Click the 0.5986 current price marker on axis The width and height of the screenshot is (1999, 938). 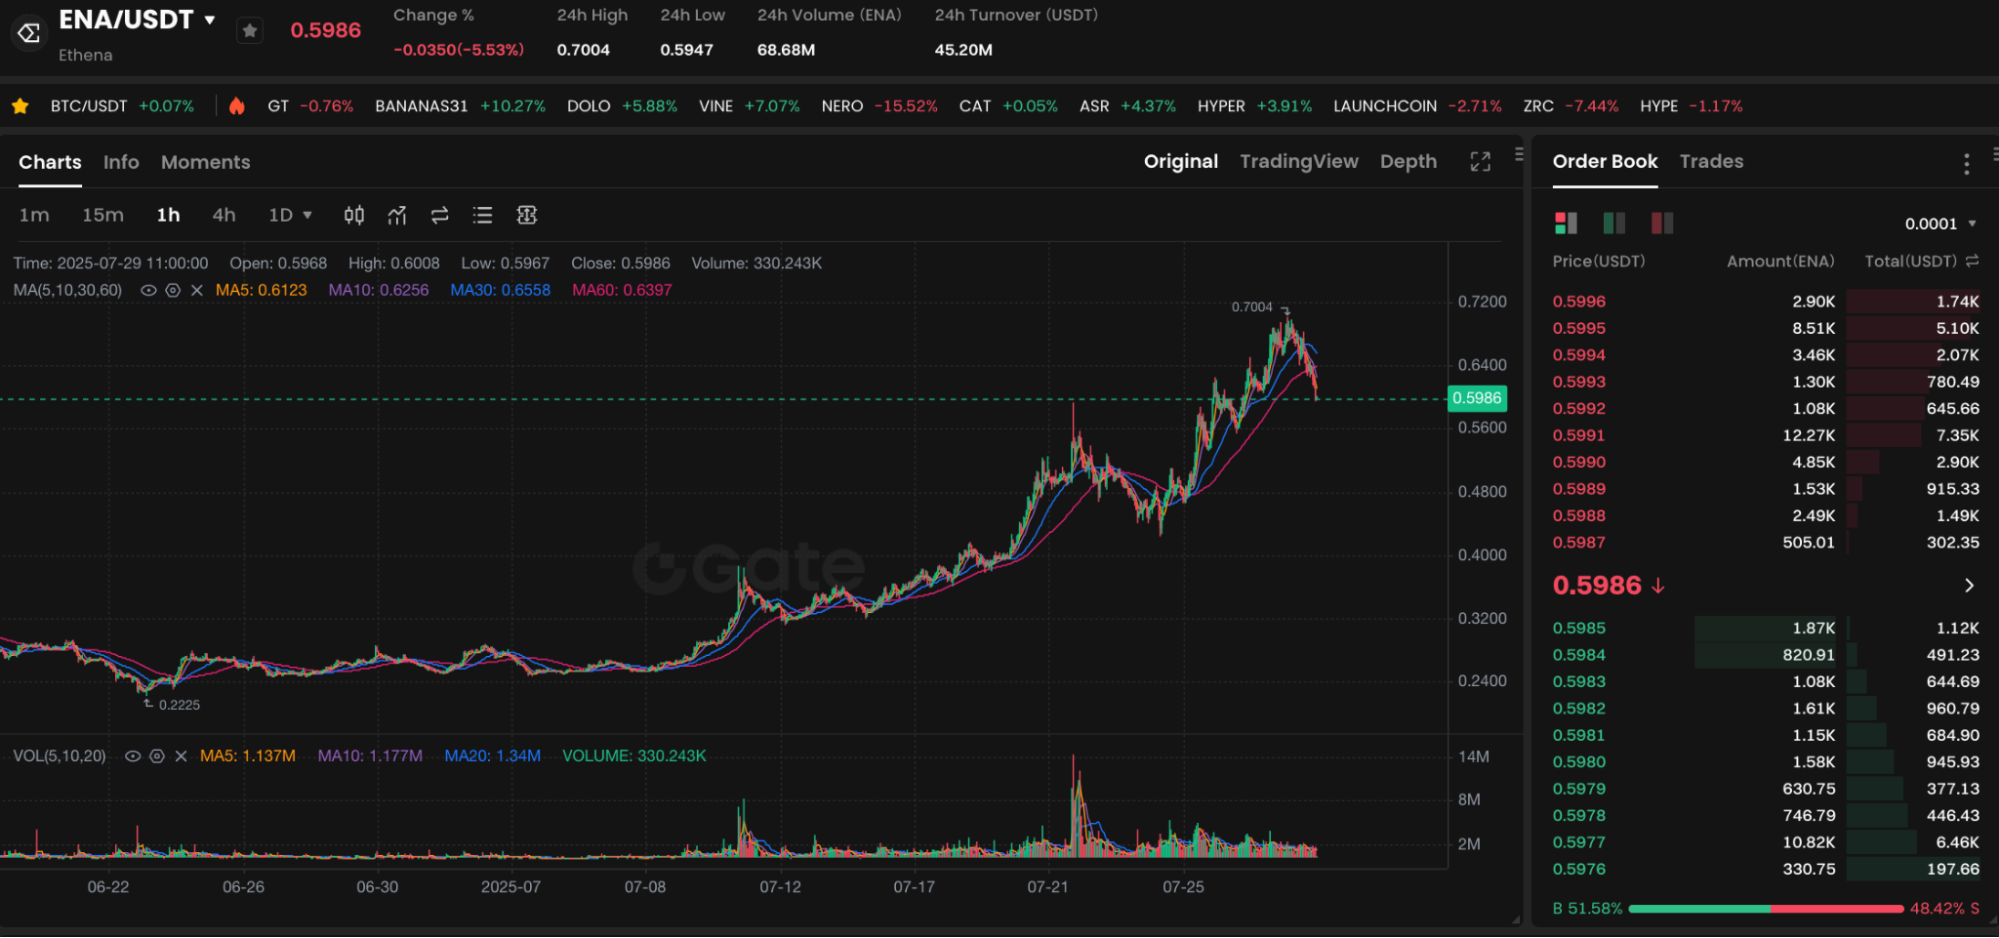pyautogui.click(x=1477, y=398)
